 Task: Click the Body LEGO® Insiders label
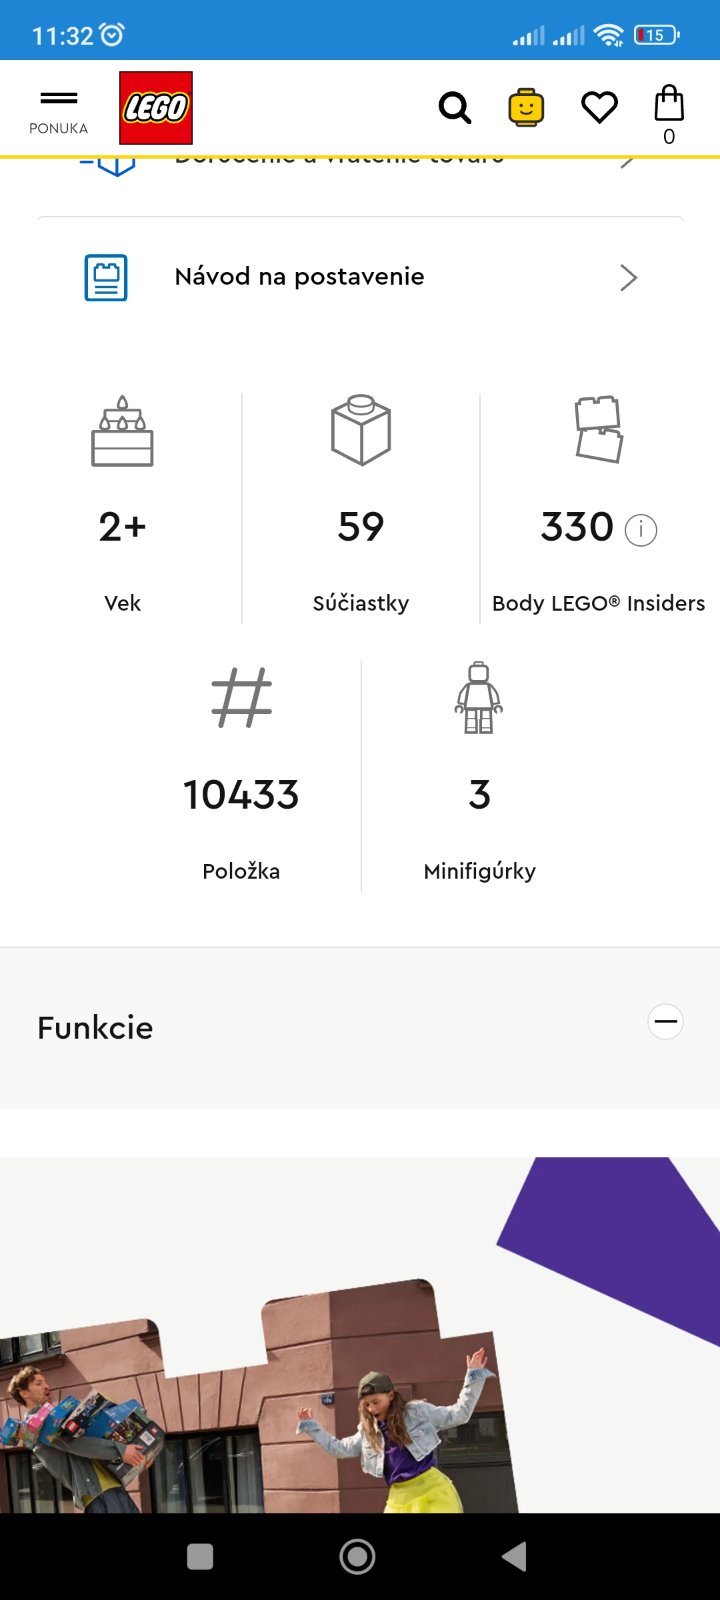[x=598, y=603]
